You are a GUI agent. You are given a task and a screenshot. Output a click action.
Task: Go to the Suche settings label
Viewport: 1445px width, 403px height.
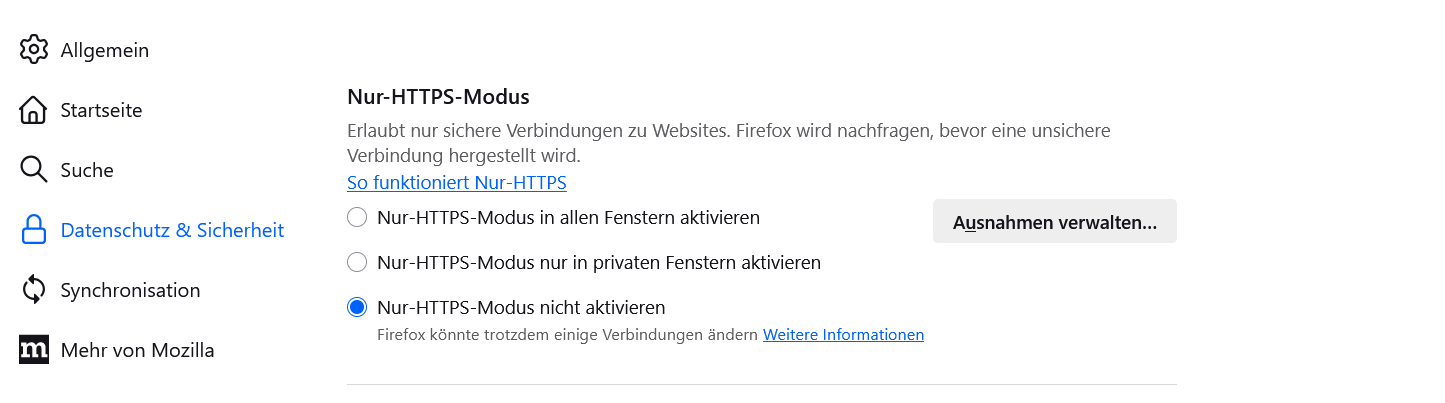pyautogui.click(x=87, y=170)
